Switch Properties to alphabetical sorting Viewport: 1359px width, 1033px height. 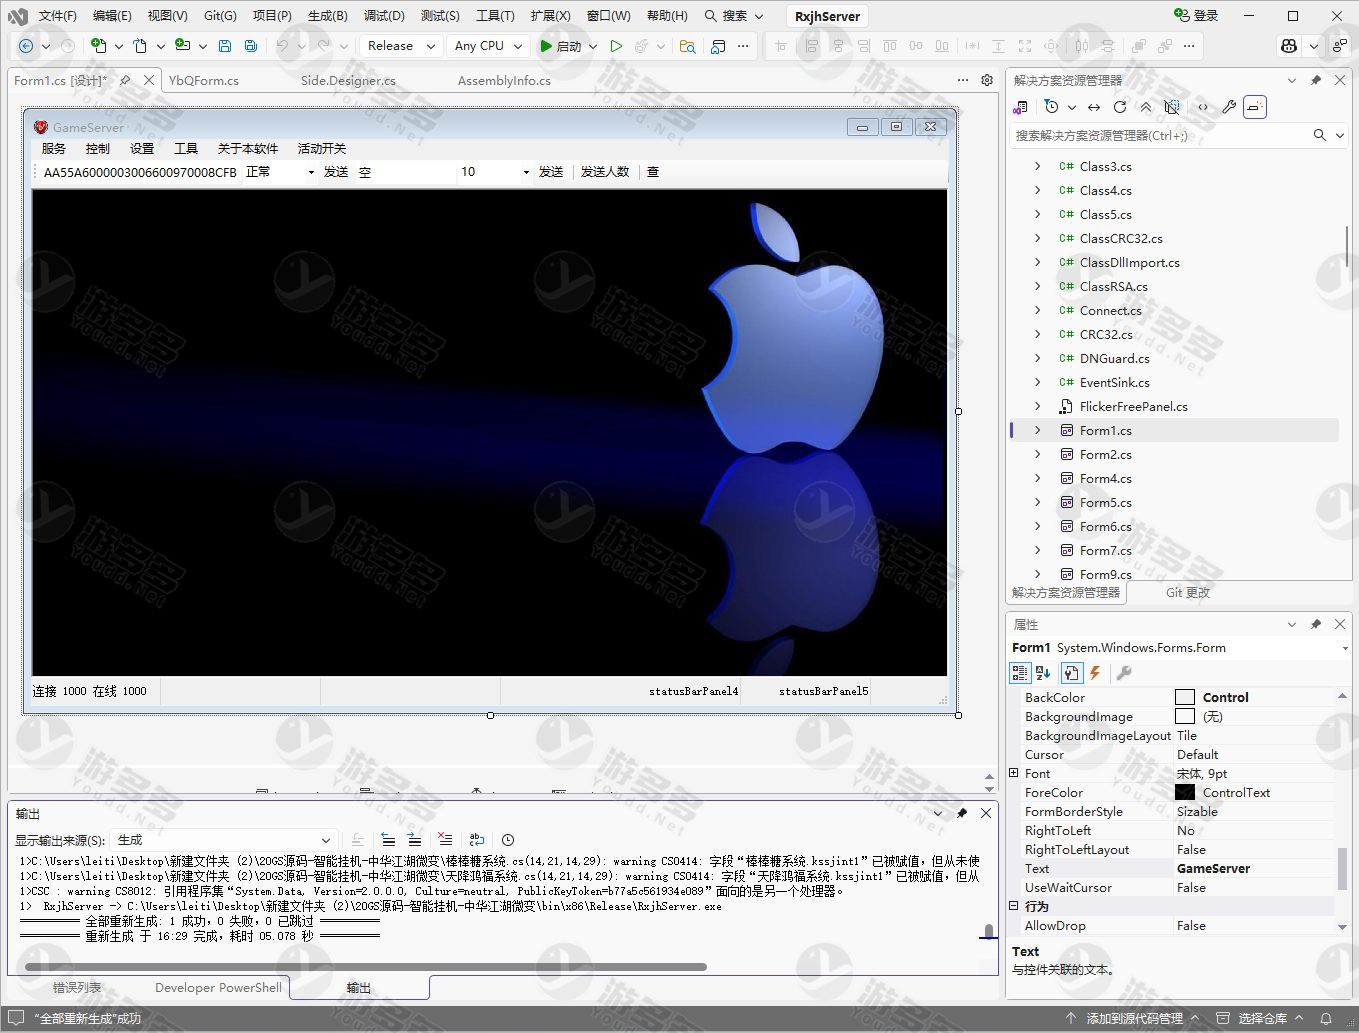[1043, 673]
